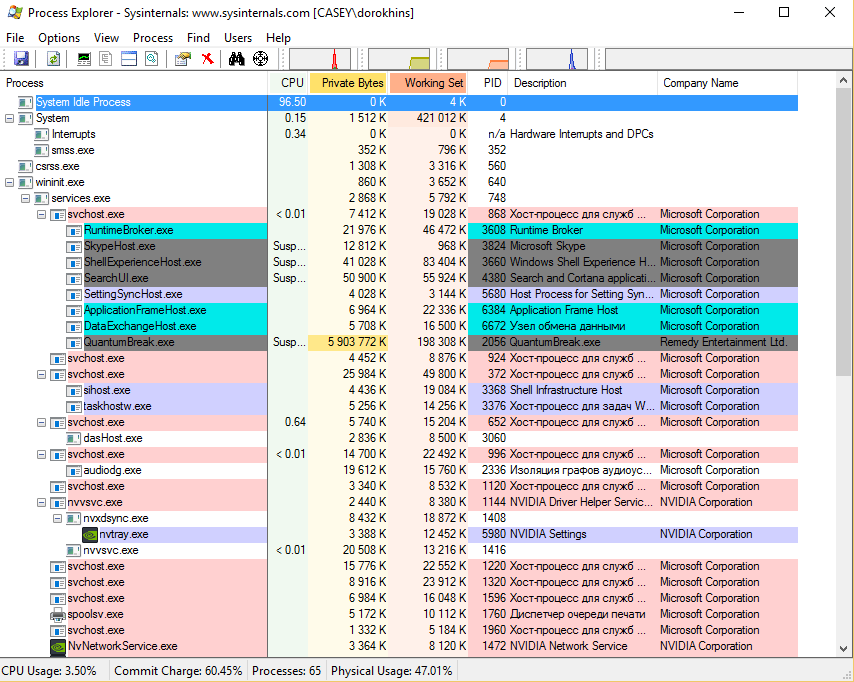
Task: Click the CPU usage mini graph in toolbar
Action: coord(320,59)
